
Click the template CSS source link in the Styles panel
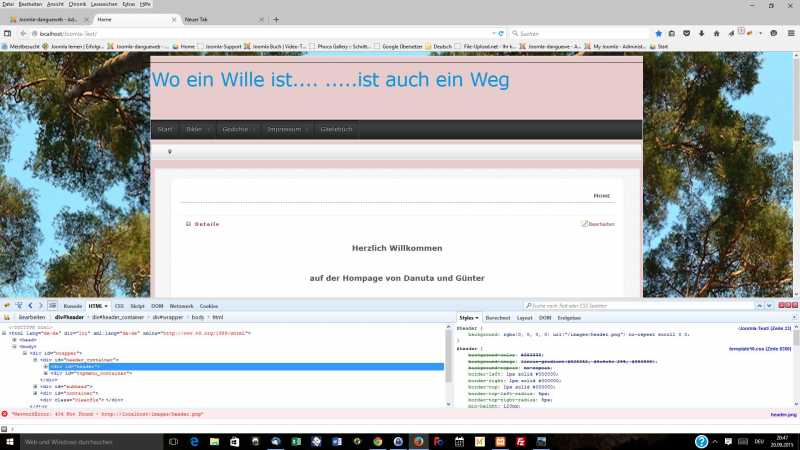pos(760,349)
